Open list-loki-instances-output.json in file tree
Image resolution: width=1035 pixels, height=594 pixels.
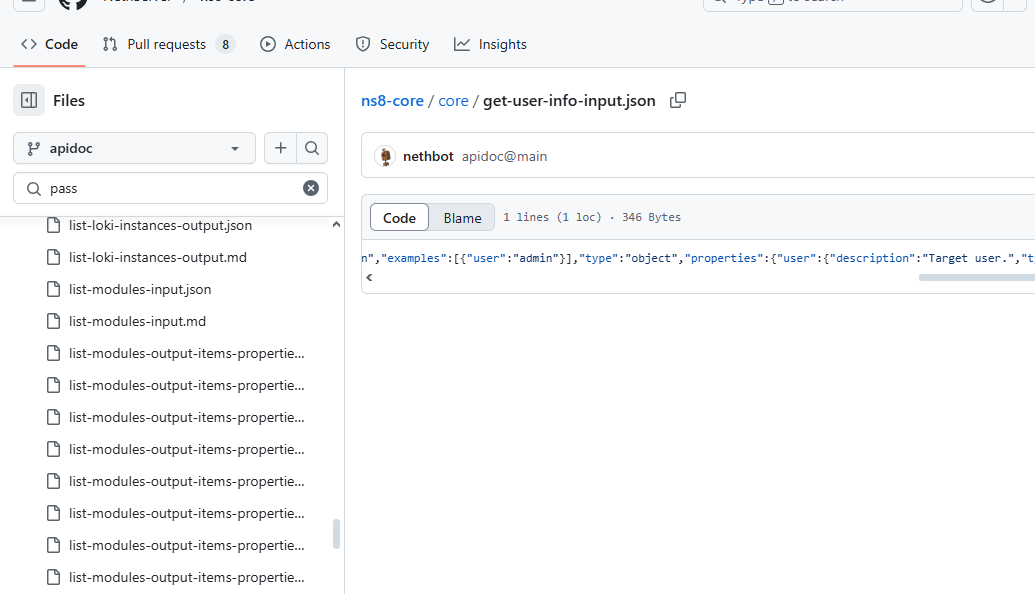tap(160, 225)
